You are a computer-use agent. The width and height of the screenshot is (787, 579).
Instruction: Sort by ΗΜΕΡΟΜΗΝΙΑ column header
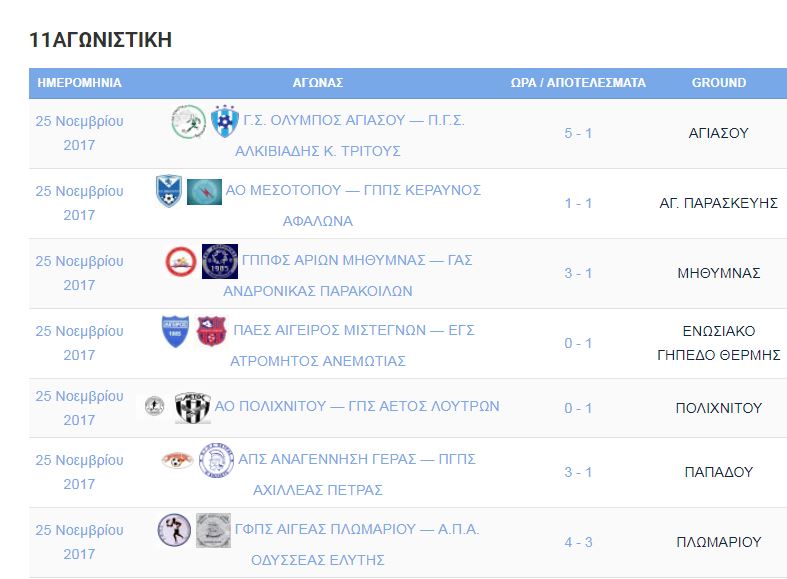pyautogui.click(x=79, y=83)
